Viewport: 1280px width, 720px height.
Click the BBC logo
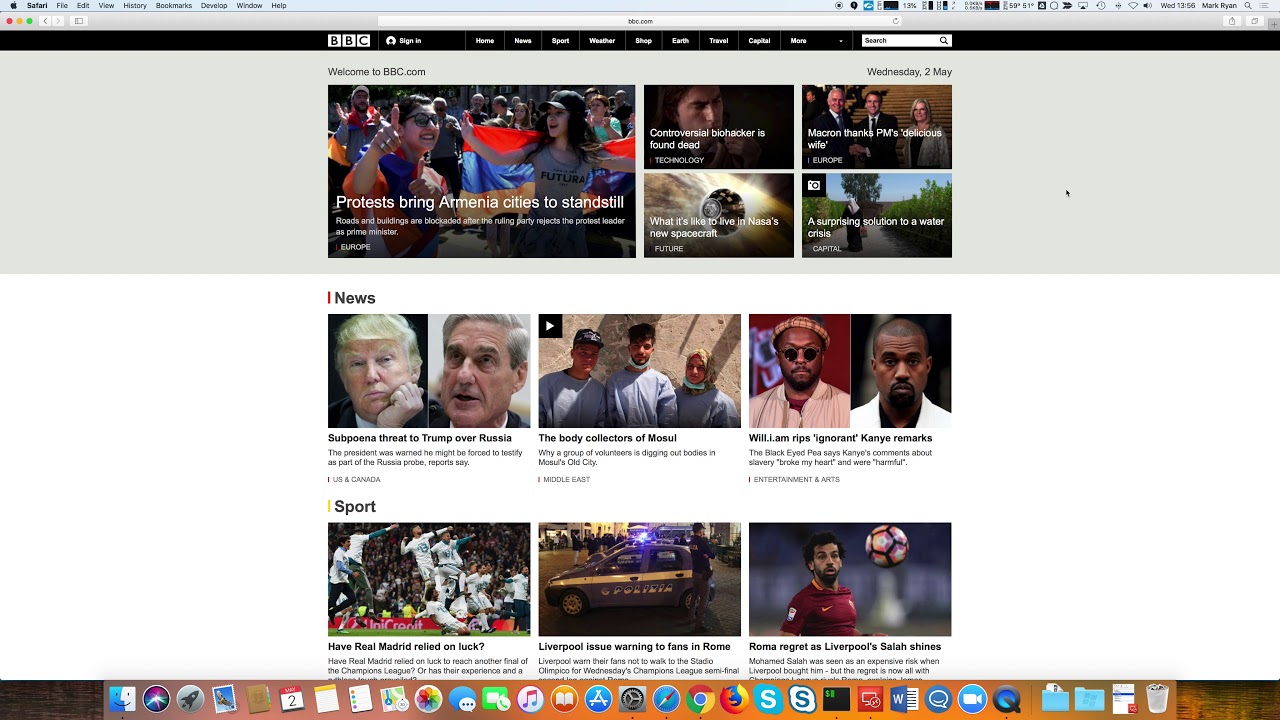click(x=349, y=41)
